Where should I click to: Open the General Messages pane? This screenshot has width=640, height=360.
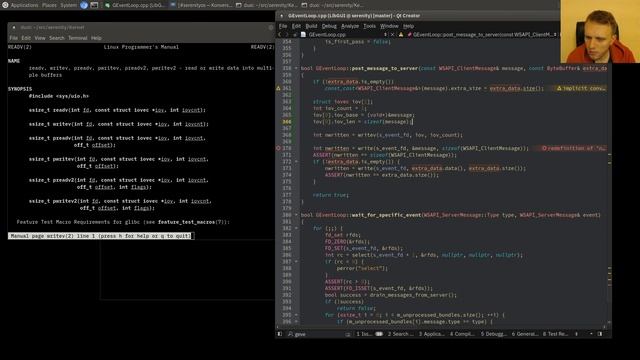point(524,334)
